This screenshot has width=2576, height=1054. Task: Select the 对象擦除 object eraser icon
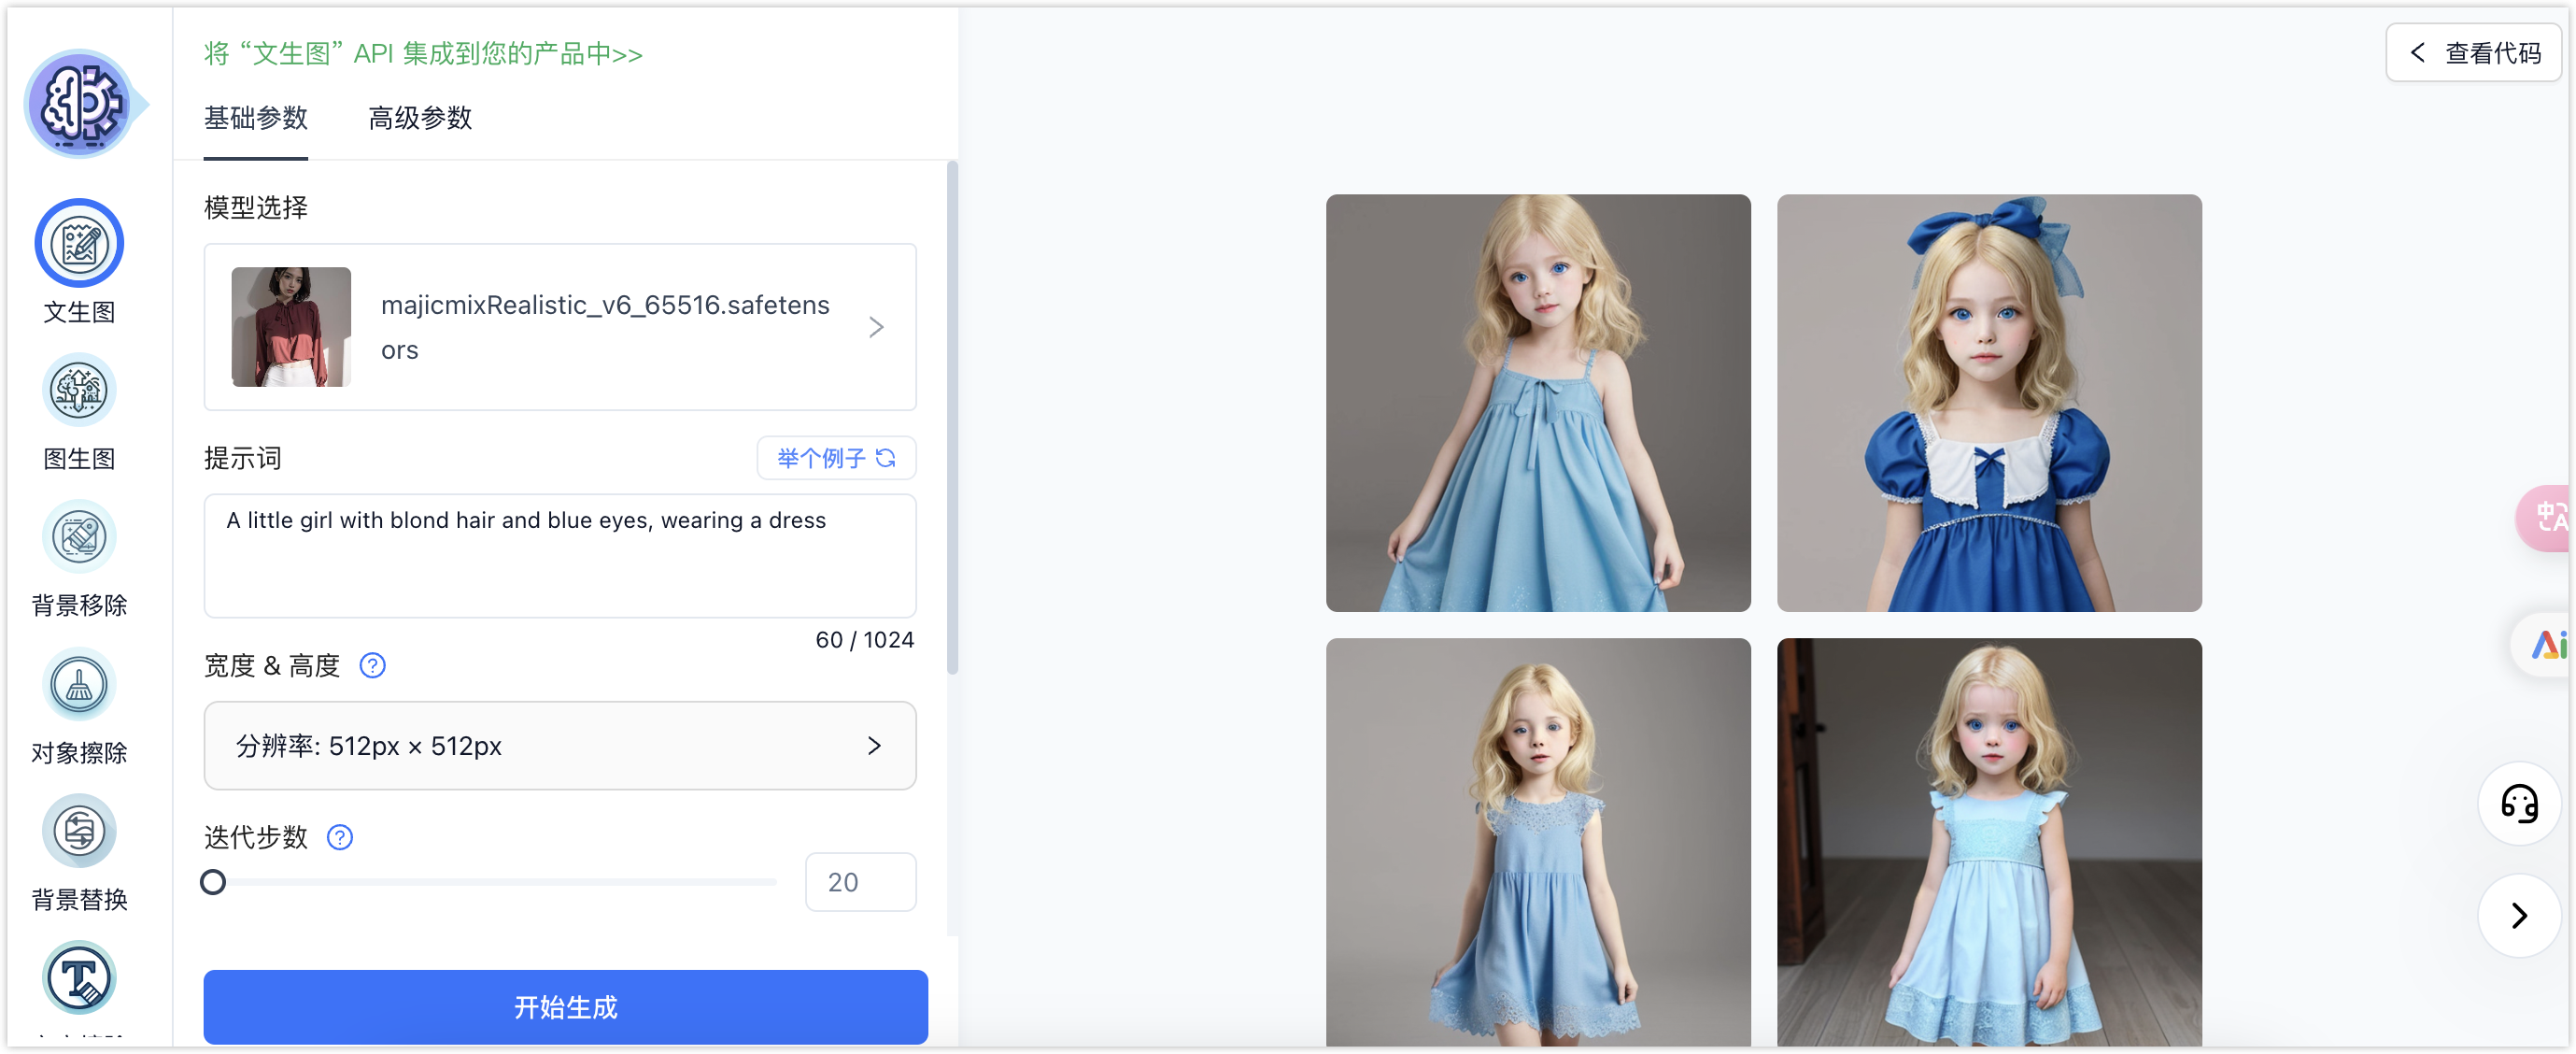pyautogui.click(x=79, y=685)
